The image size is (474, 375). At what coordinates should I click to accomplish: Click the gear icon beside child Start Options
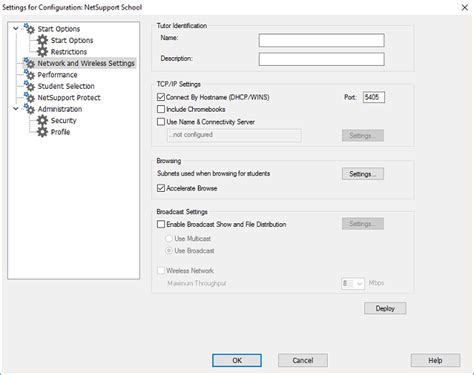tap(42, 40)
